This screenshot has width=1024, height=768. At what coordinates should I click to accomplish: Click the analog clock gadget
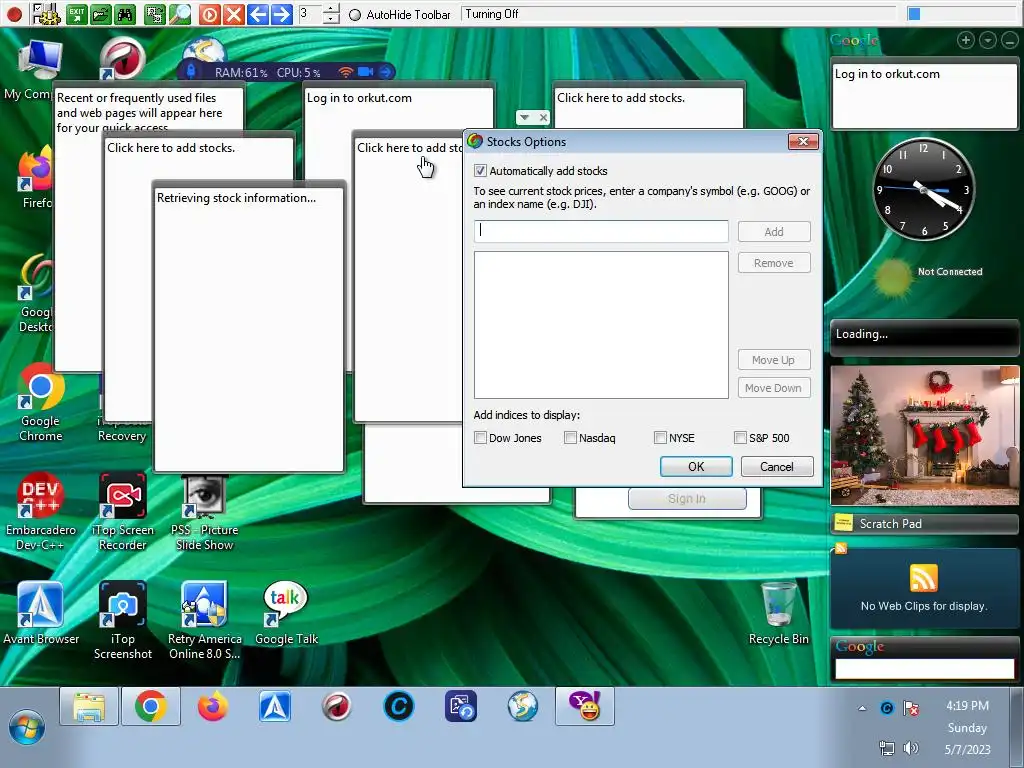click(x=924, y=189)
